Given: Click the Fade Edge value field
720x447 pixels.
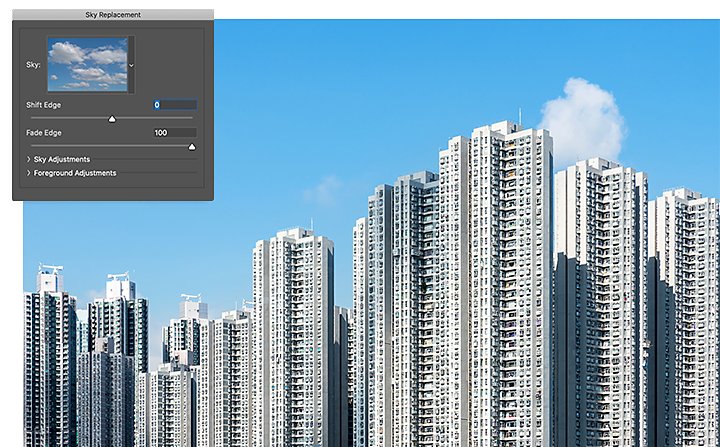Looking at the screenshot, I should [175, 133].
